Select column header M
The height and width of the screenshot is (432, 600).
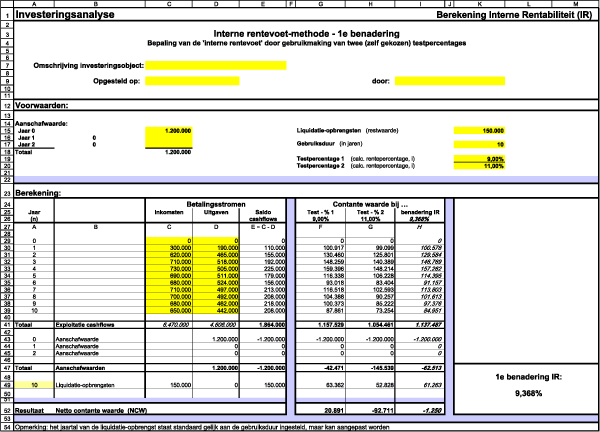pyautogui.click(x=576, y=4)
